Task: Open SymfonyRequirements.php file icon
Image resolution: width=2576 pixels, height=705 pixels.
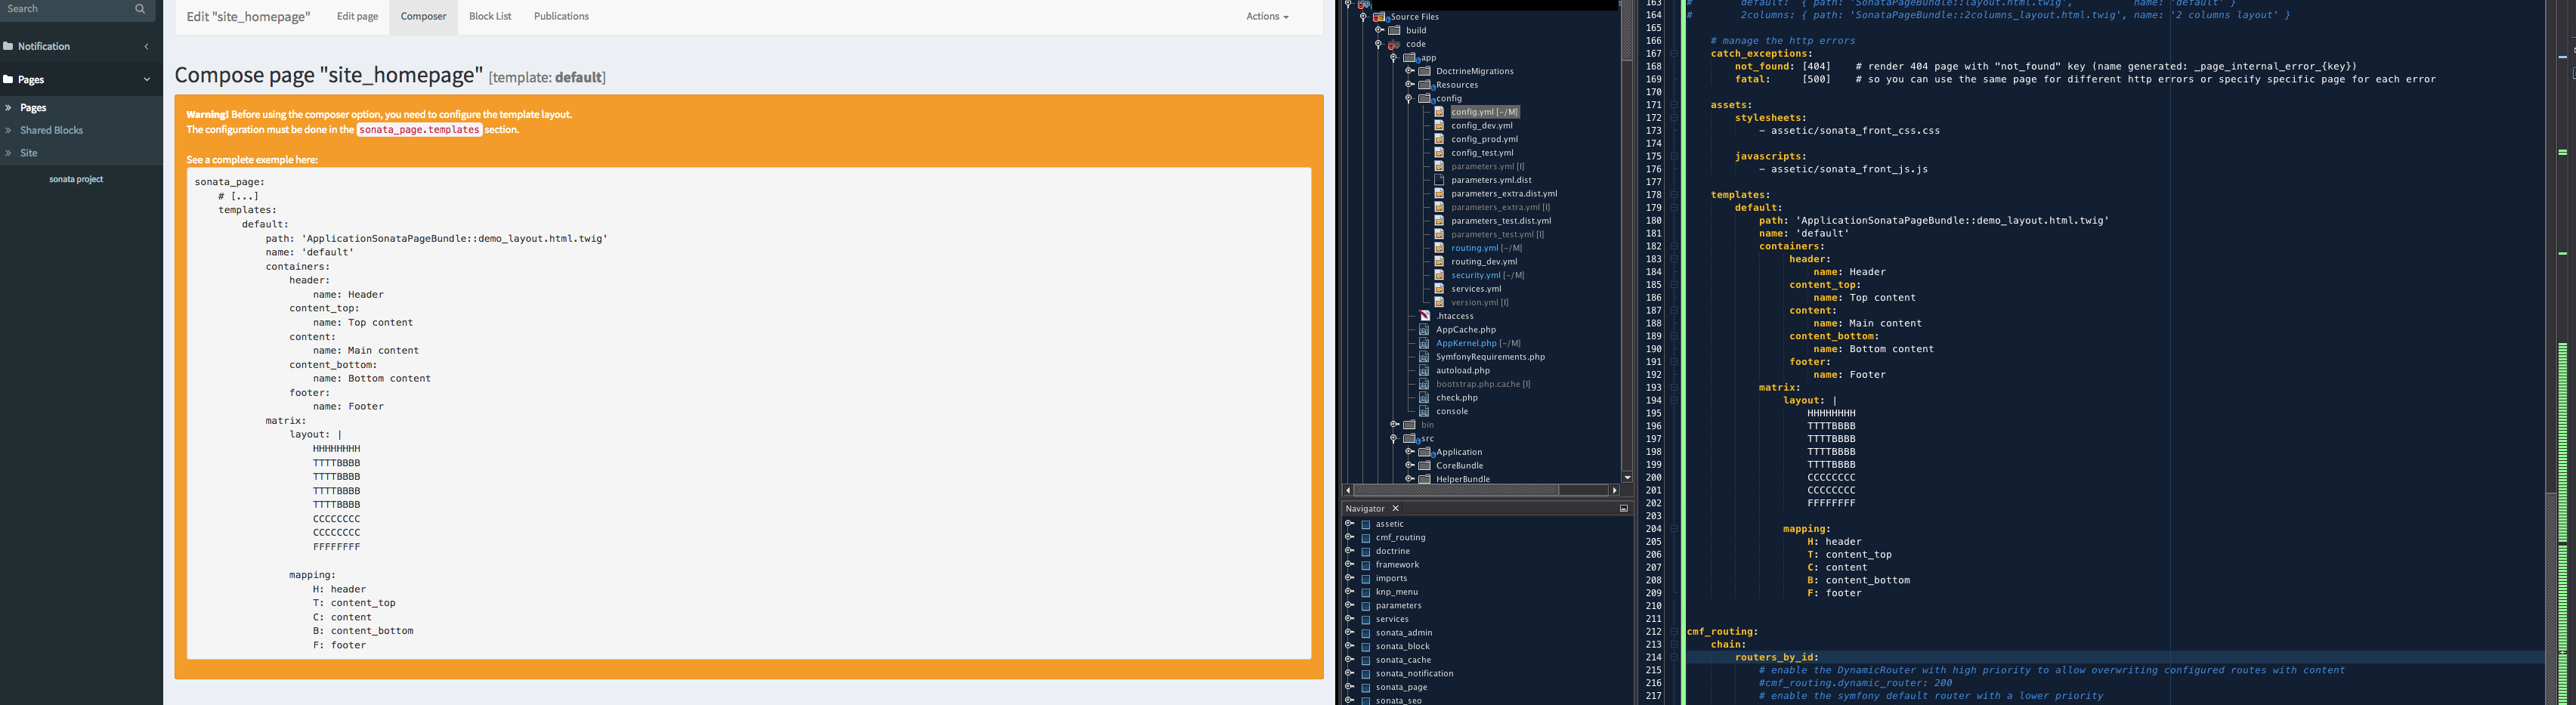Action: (1425, 357)
